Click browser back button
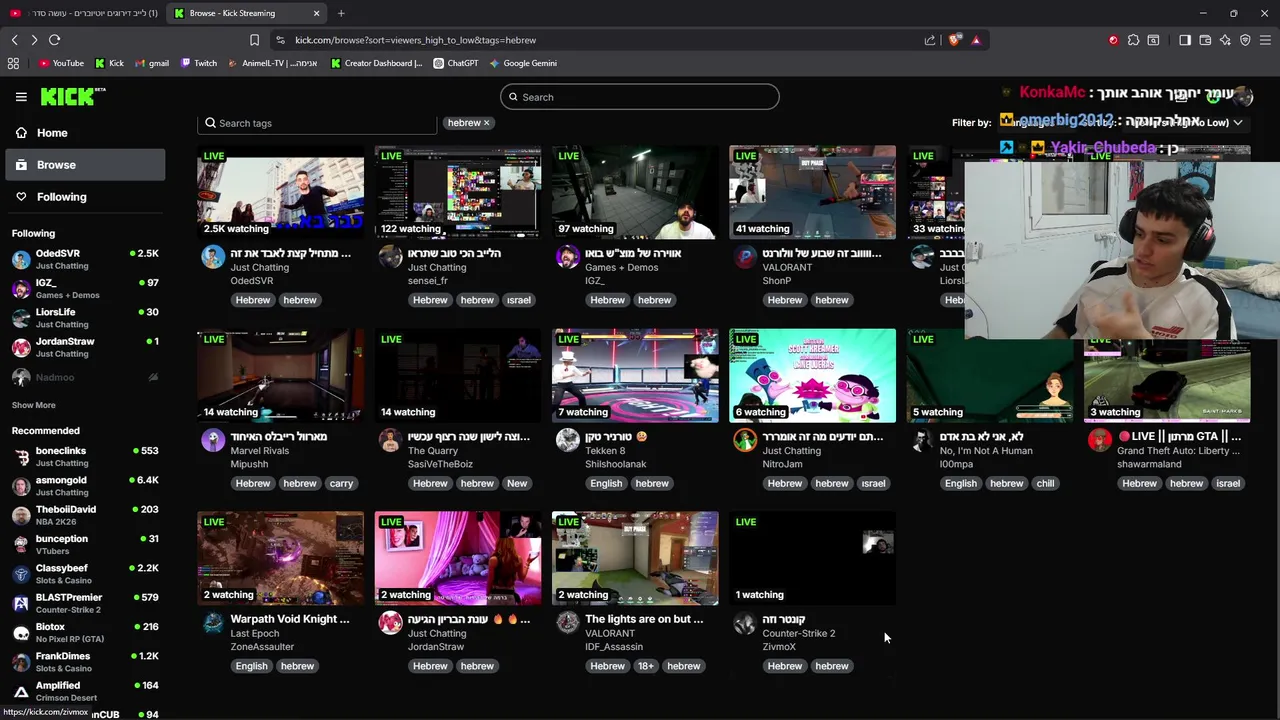This screenshot has height=720, width=1280. (14, 40)
